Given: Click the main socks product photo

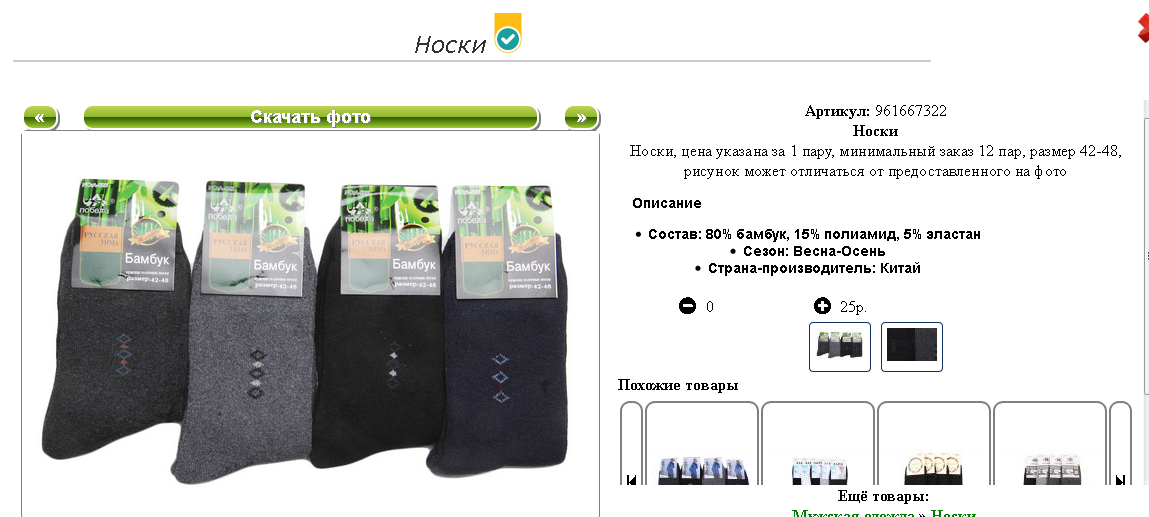Looking at the screenshot, I should coord(310,330).
